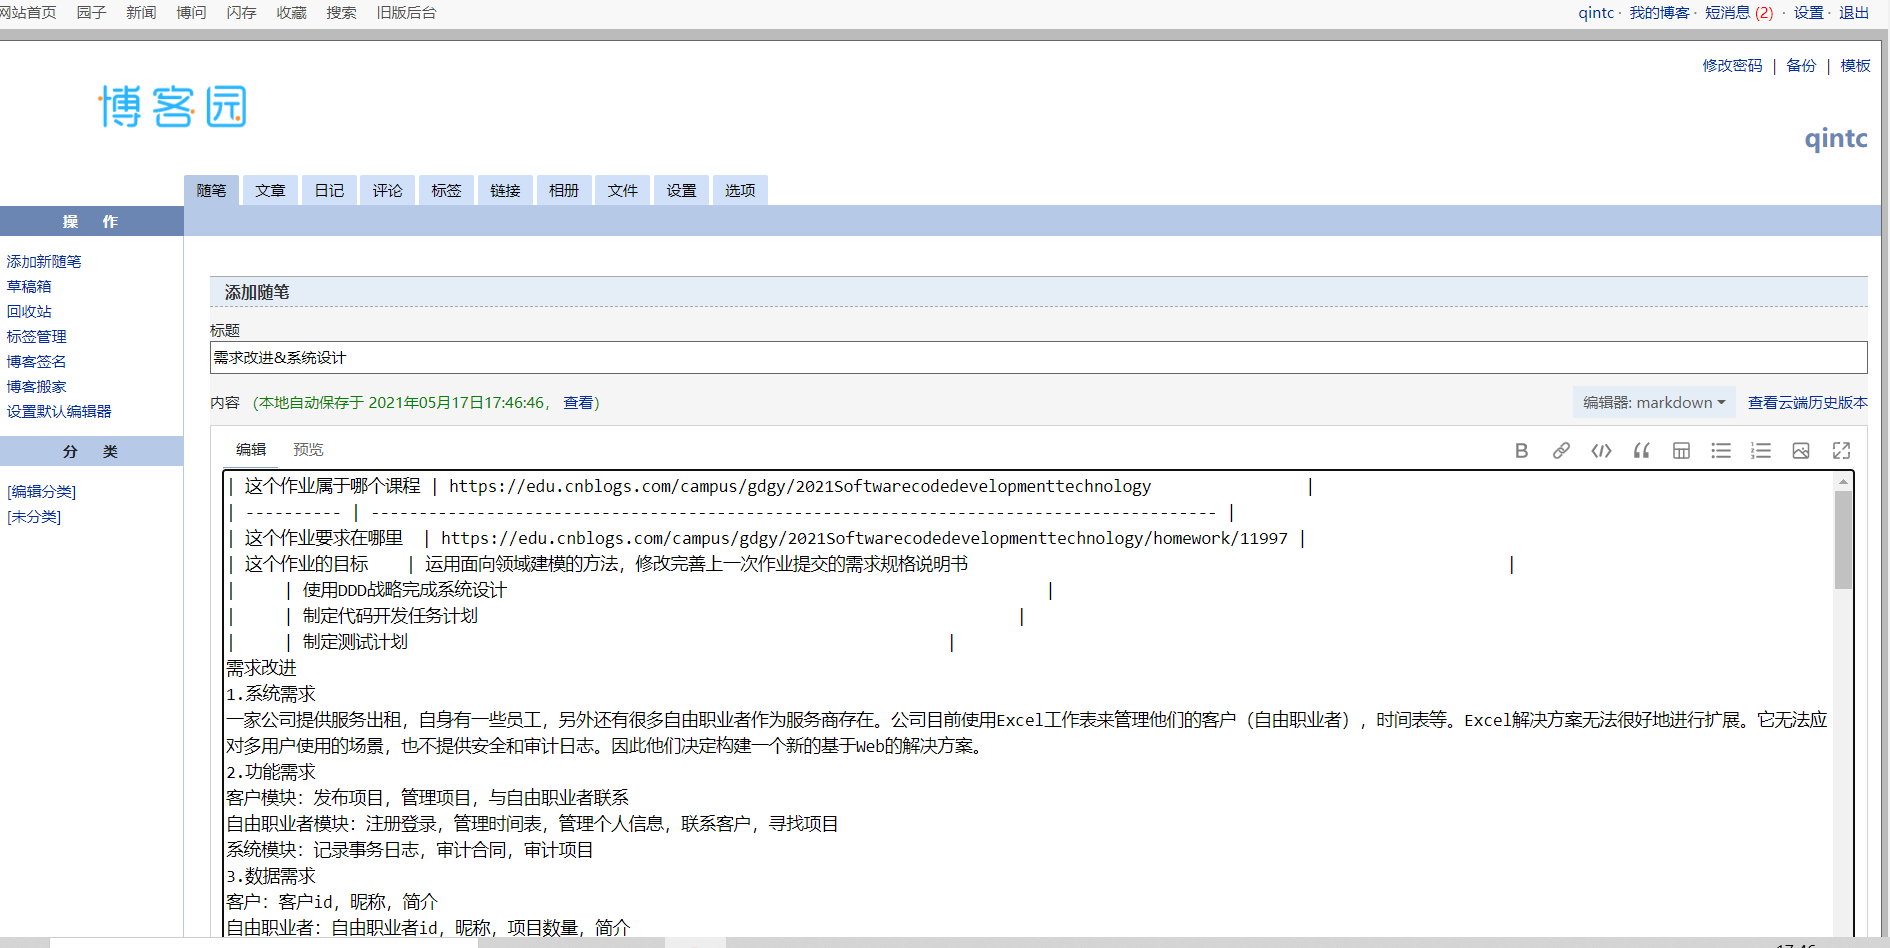Open the 相册 tab
Screen dimensions: 1890x948
point(564,190)
